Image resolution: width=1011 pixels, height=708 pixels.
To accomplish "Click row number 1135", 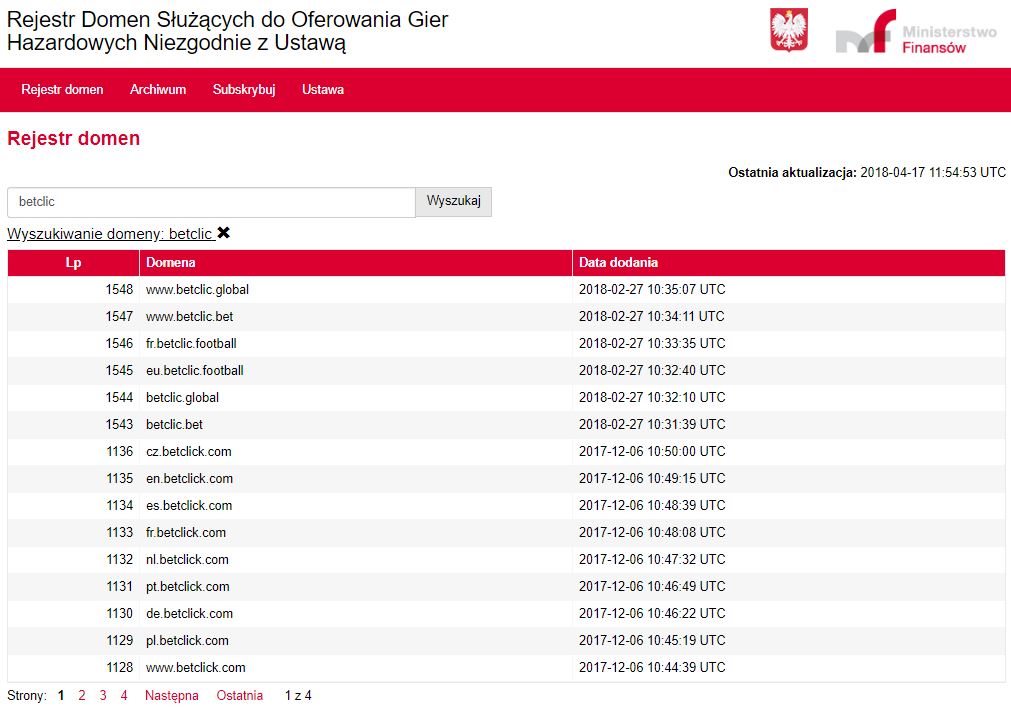I will pos(120,479).
